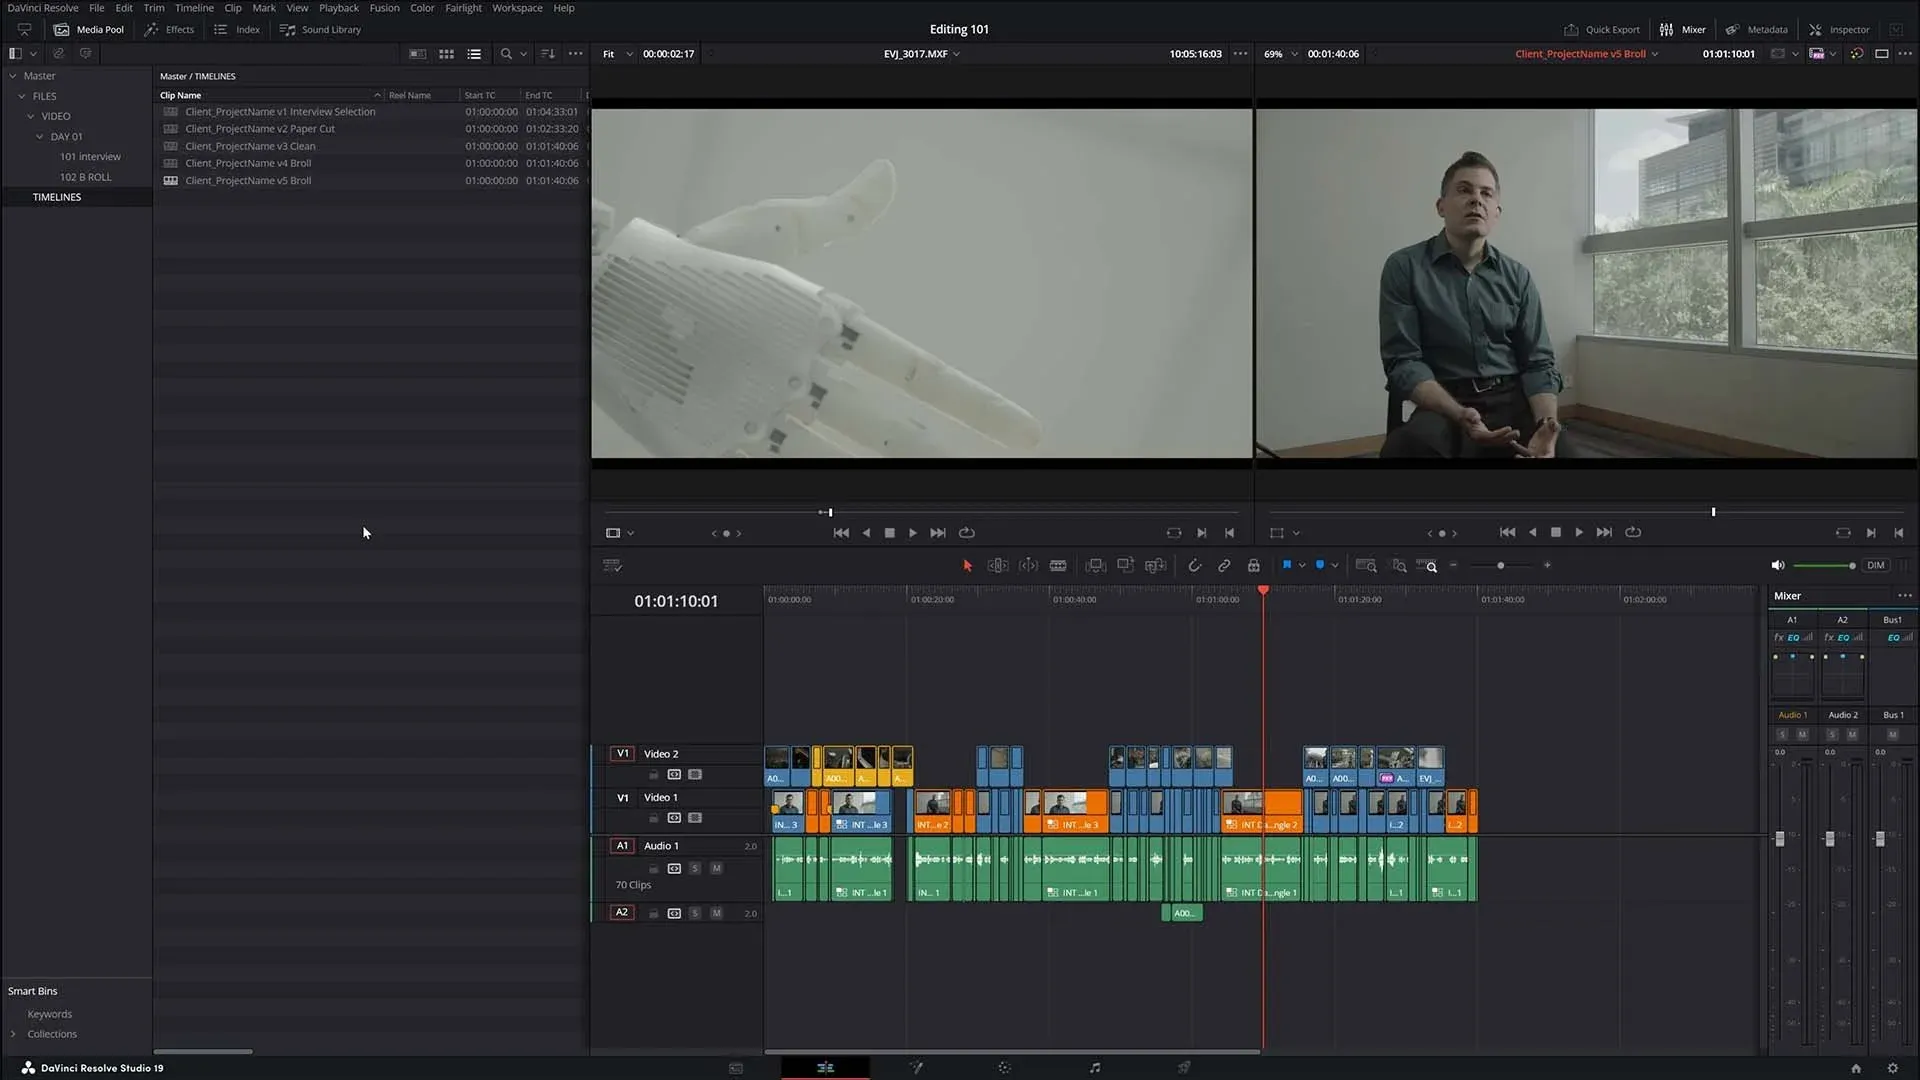Activate the Trim Edit Mode tool
Viewport: 1920px width, 1080px height.
(998, 566)
